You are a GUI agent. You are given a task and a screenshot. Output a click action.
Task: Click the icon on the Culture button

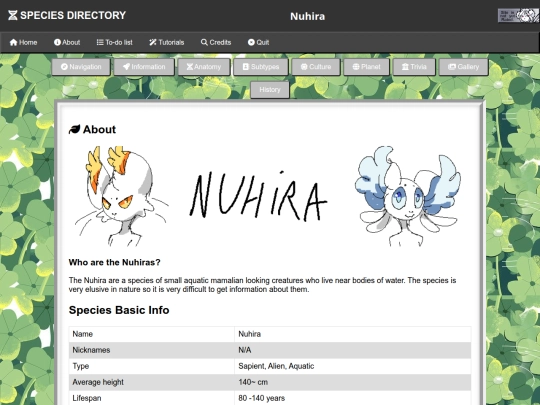coord(304,67)
